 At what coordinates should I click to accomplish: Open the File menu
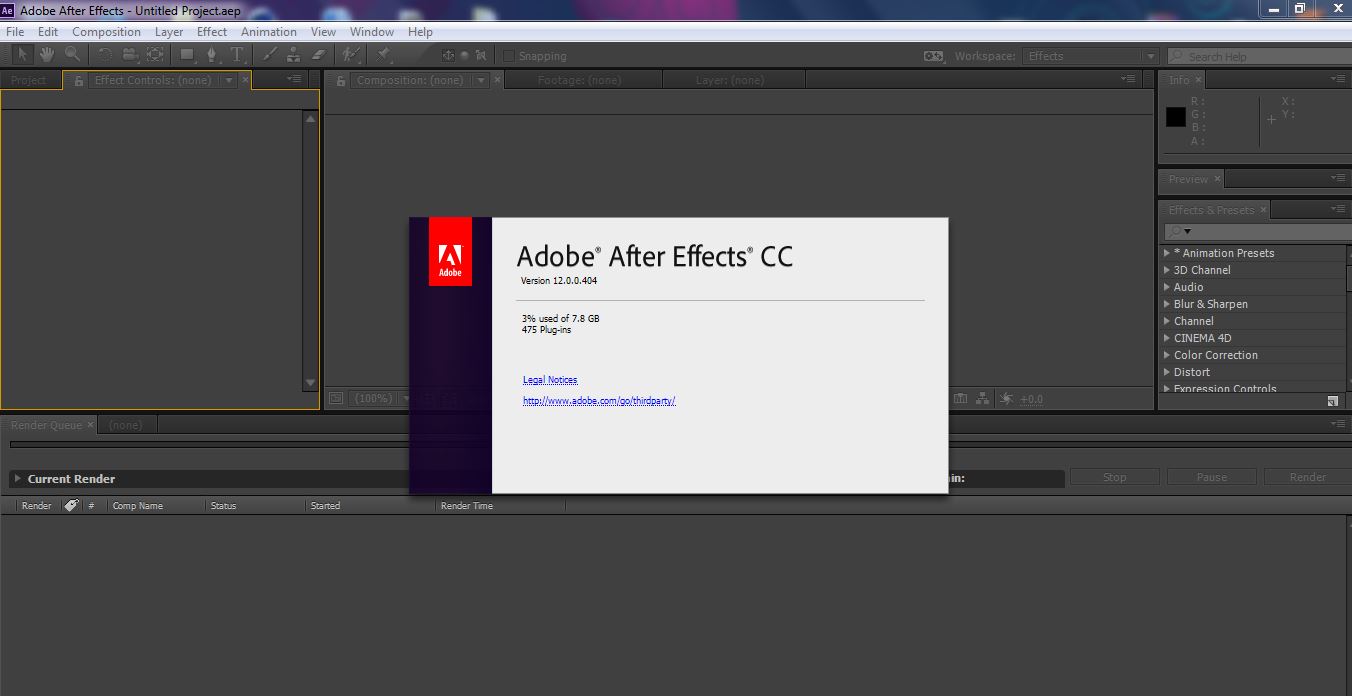15,31
